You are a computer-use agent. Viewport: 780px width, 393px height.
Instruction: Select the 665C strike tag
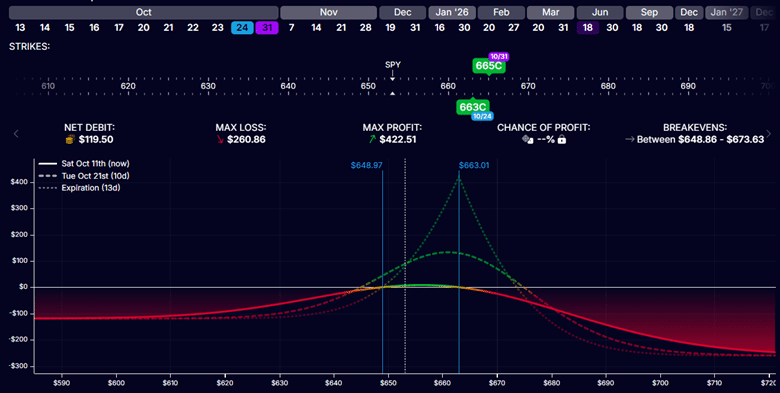point(488,66)
